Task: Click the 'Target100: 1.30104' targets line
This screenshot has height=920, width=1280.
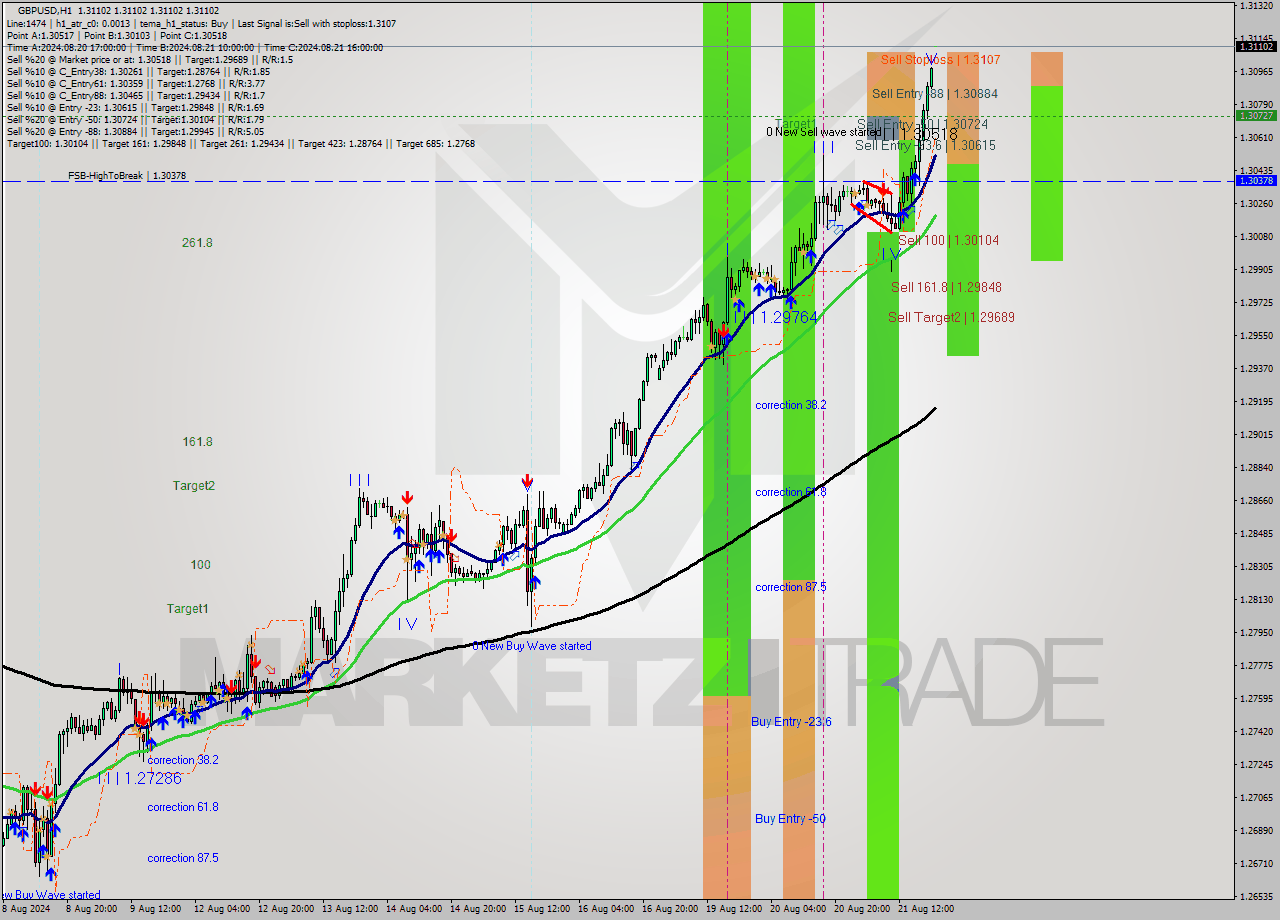Action: (x=241, y=143)
